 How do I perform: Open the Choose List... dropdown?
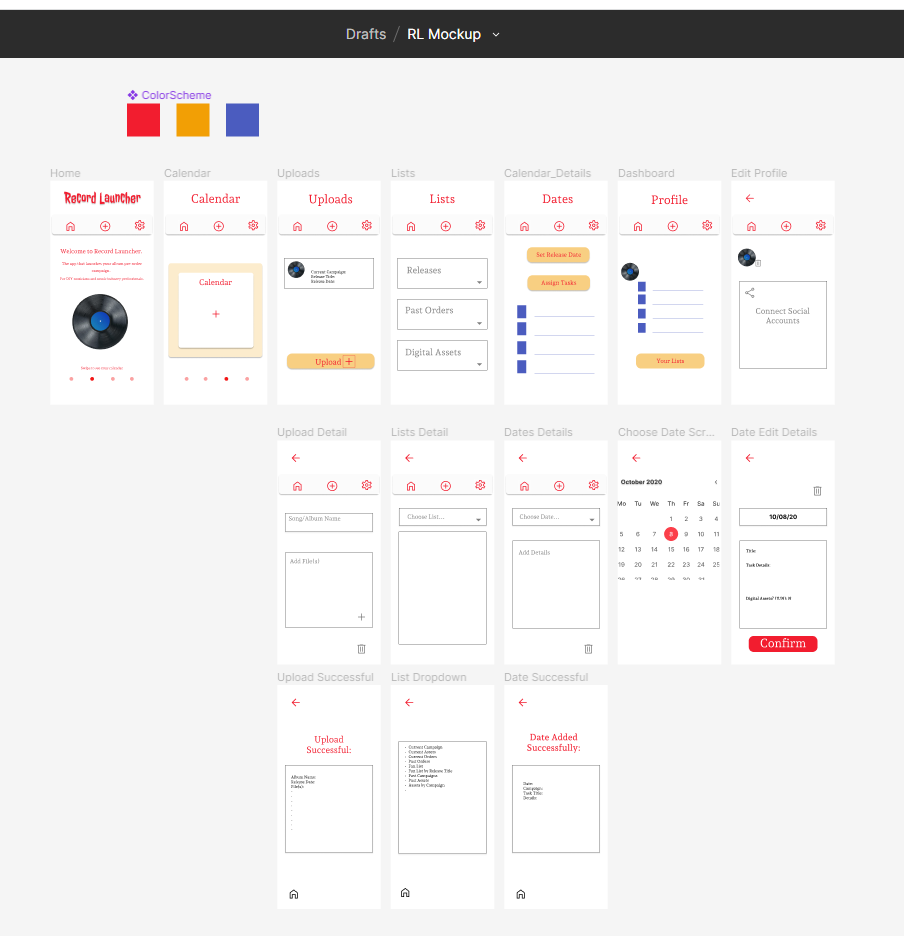pos(442,517)
